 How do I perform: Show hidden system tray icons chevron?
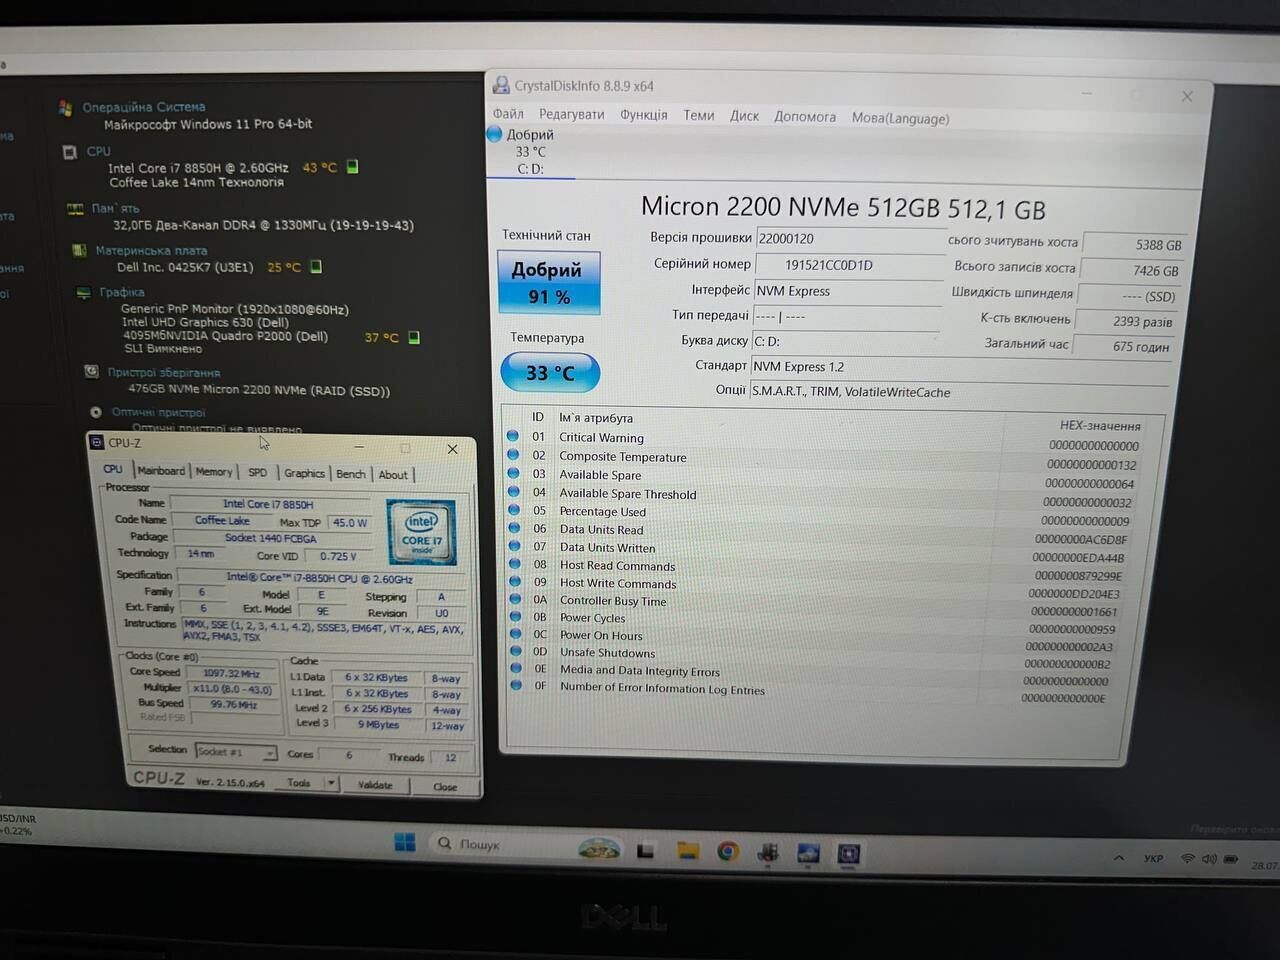[1119, 857]
